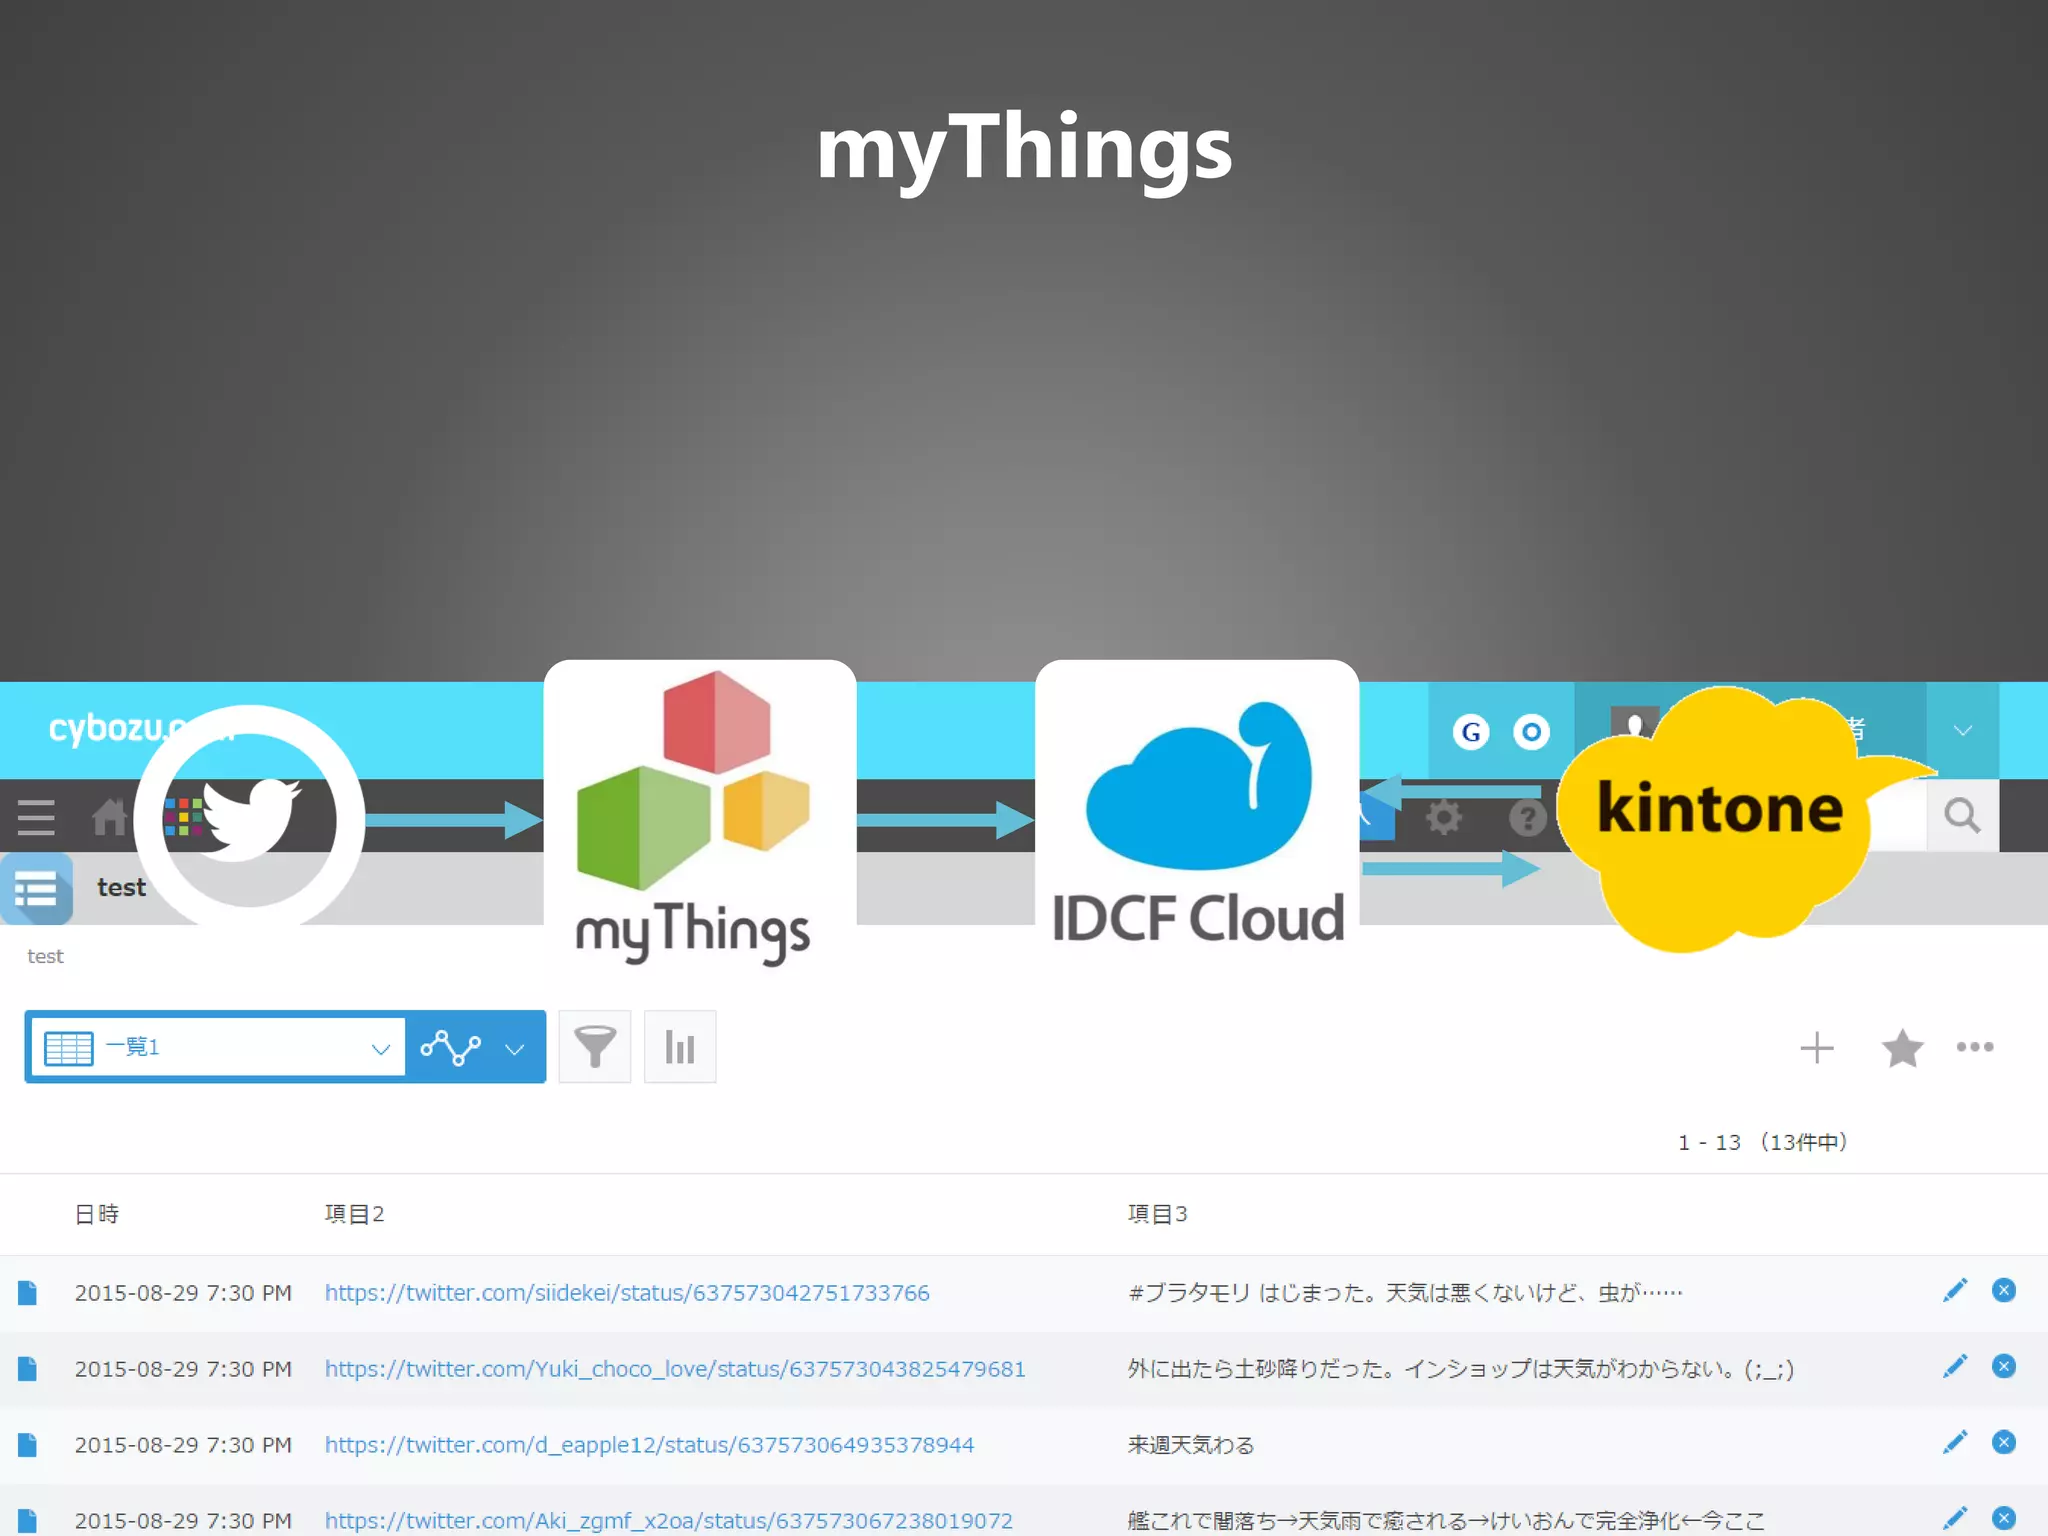Open the Yuki_choco_love twitter status link

point(675,1369)
